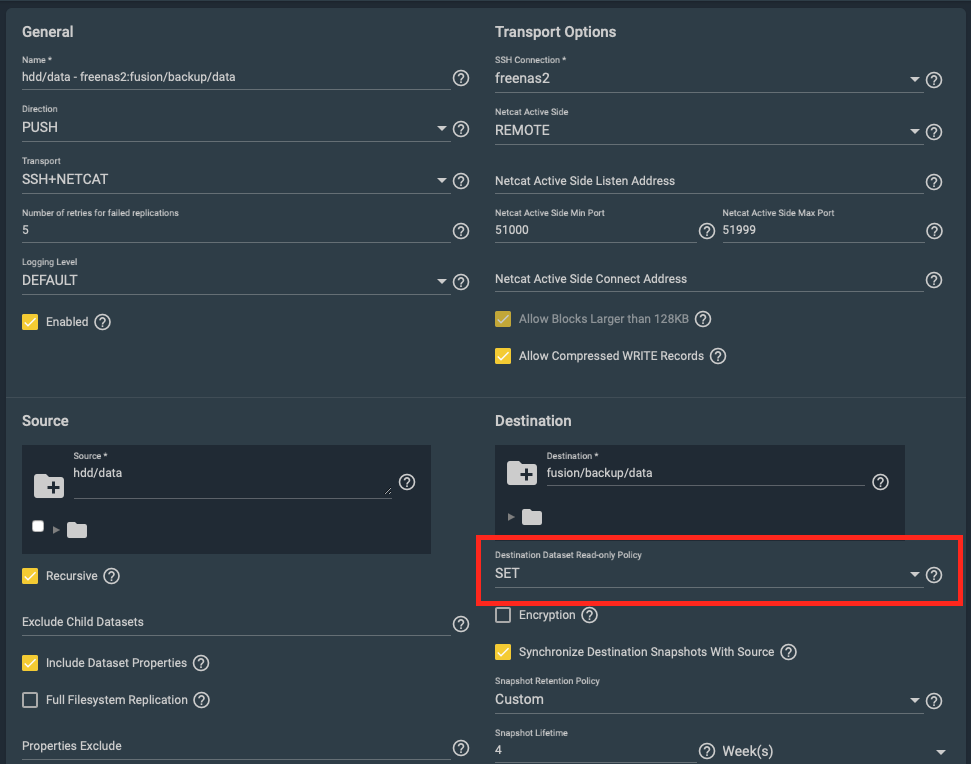Open help for the Name field

click(x=461, y=78)
